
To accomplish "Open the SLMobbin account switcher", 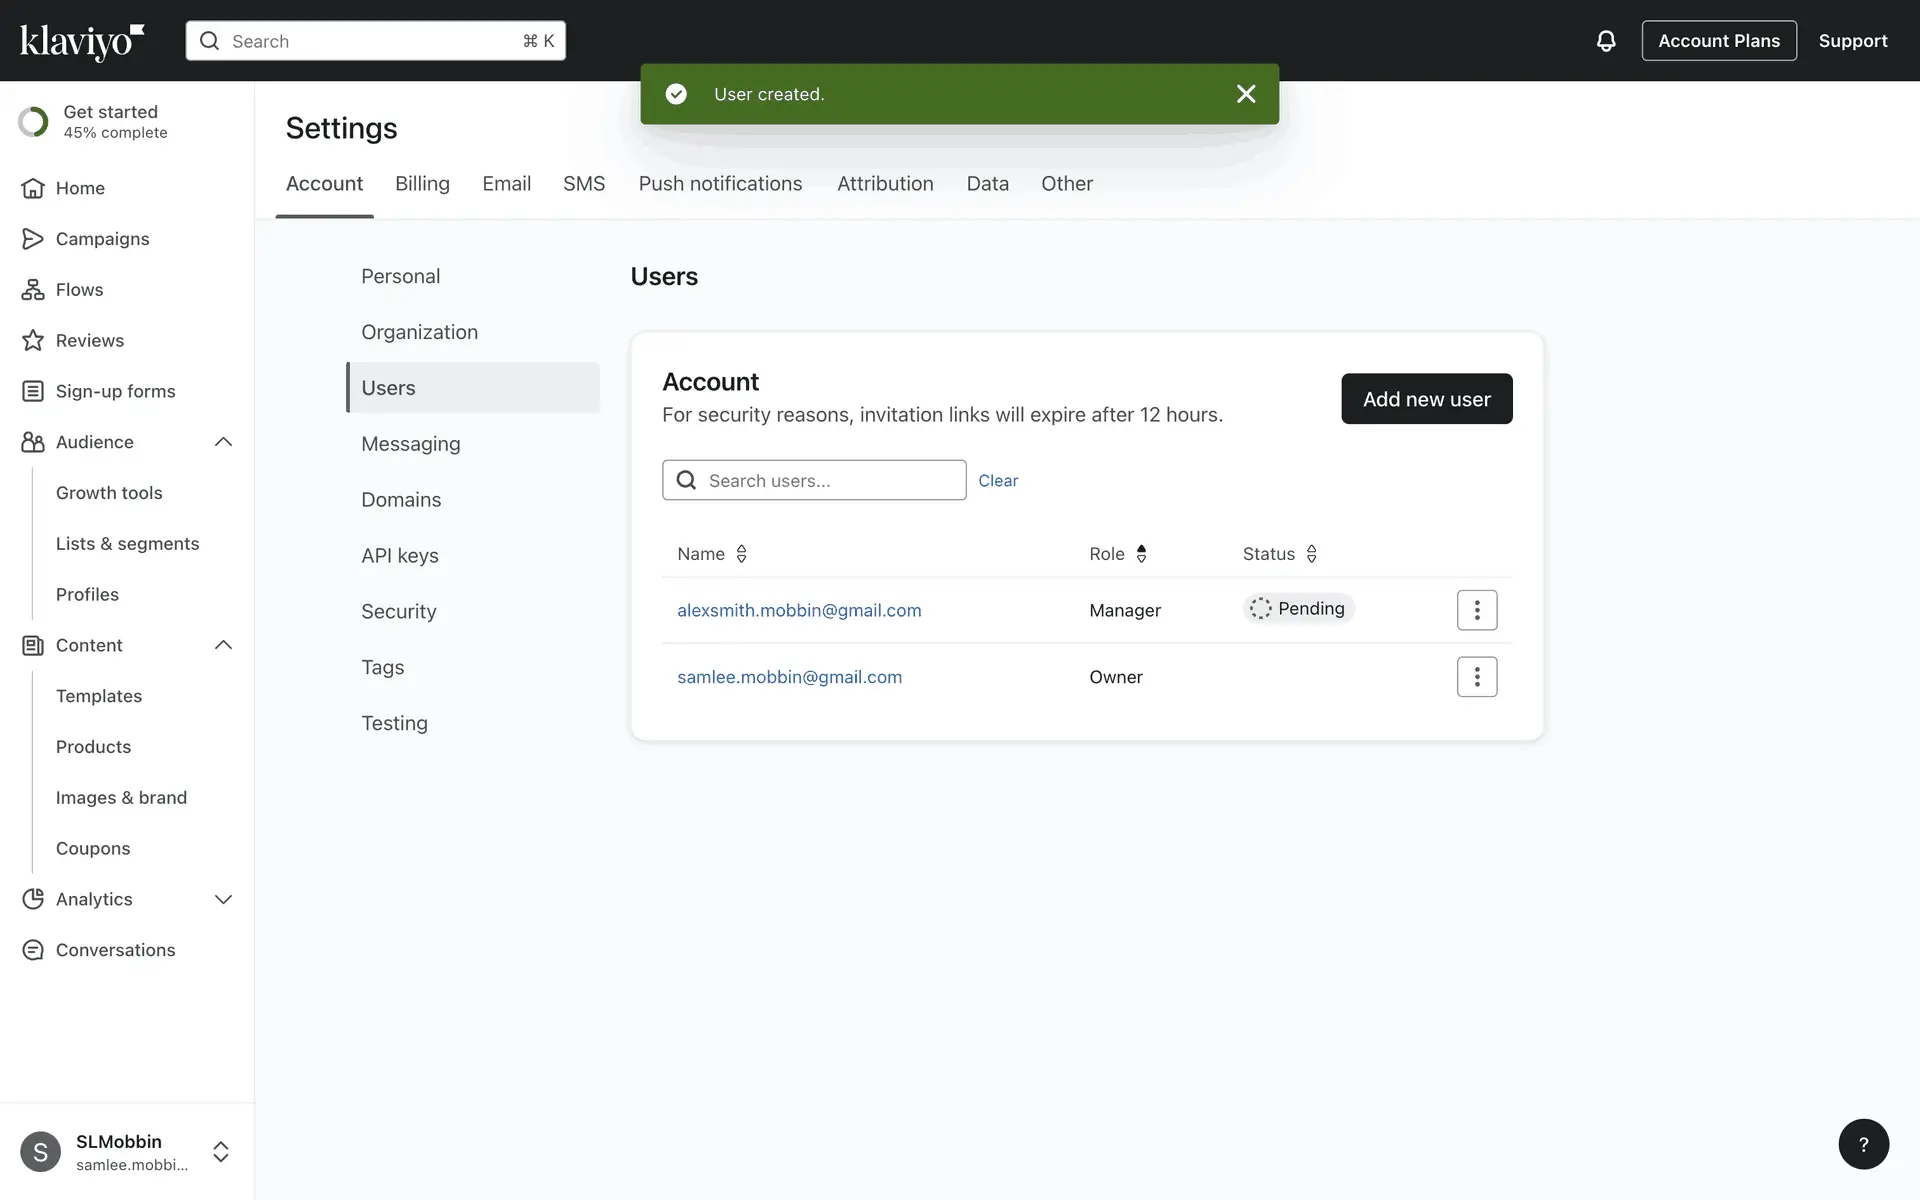I will (x=221, y=1151).
